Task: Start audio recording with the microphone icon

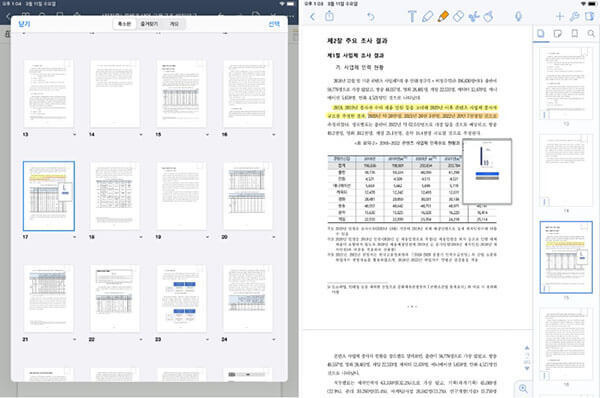Action: [x=518, y=16]
